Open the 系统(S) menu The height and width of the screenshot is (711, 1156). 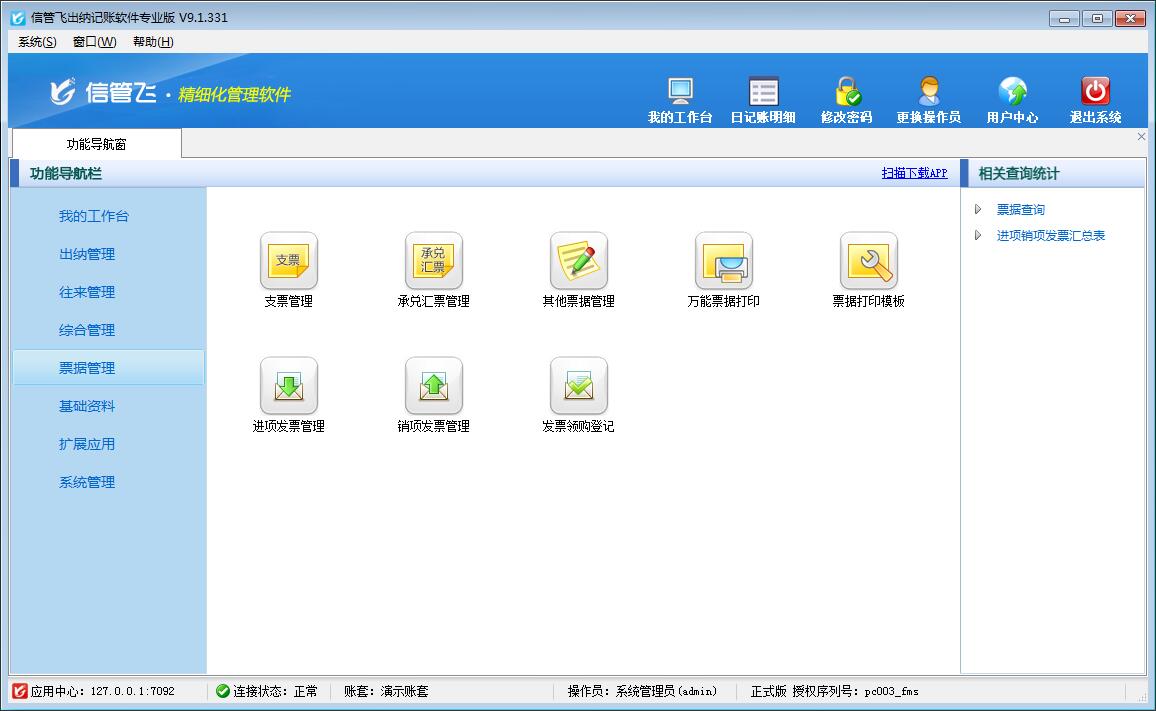(x=37, y=42)
